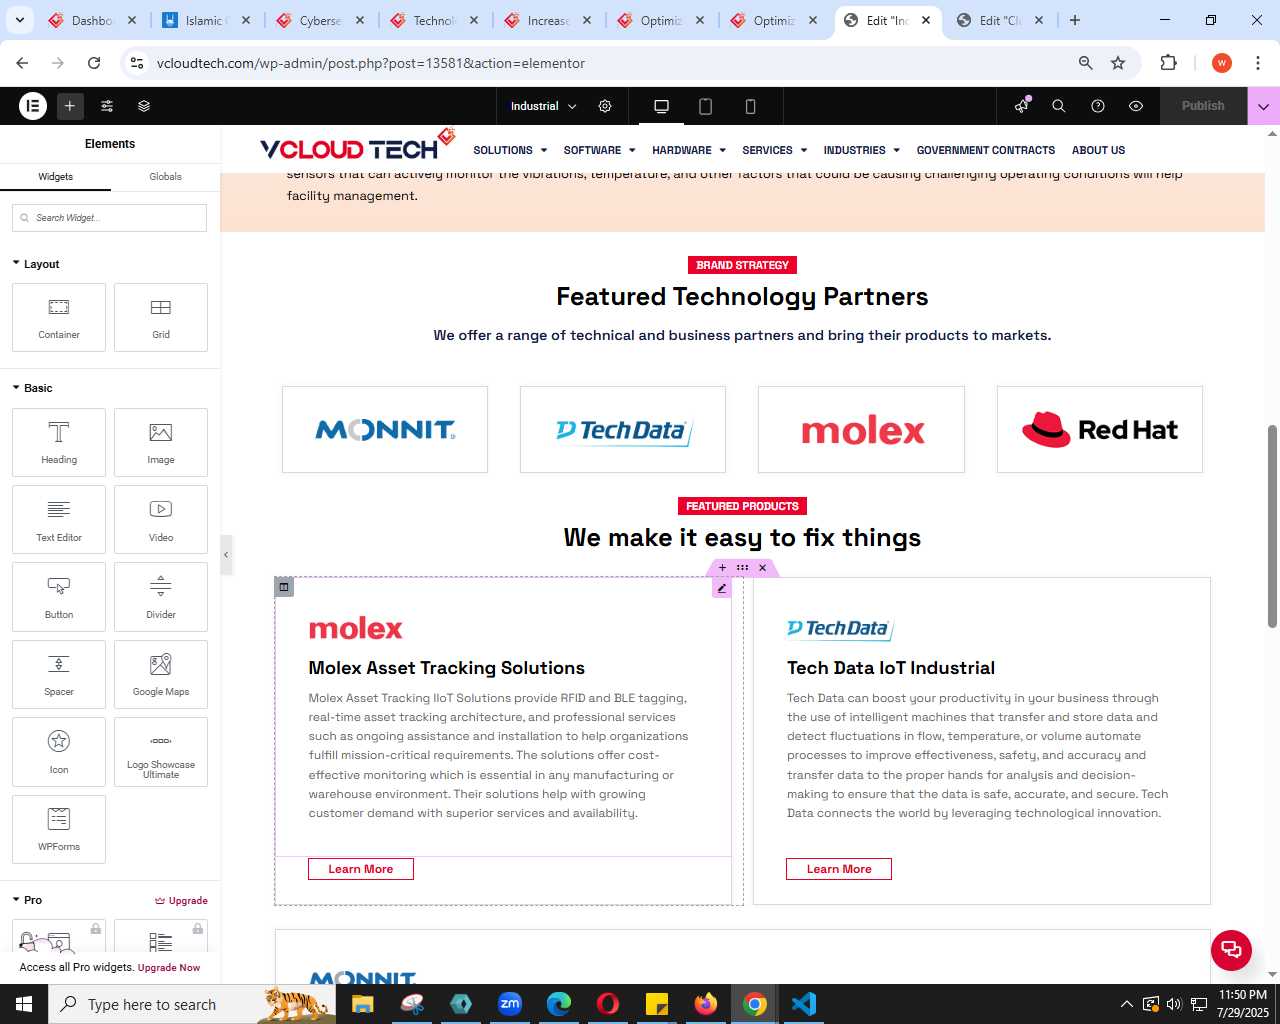The height and width of the screenshot is (1024, 1280).
Task: Select the Divider widget
Action: coord(161,597)
